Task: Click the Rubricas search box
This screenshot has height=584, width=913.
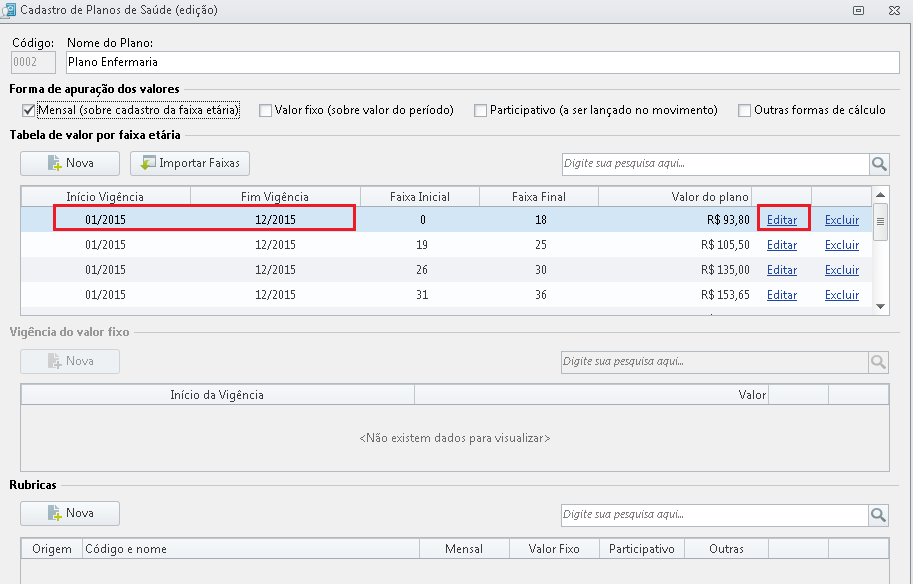Action: (x=715, y=515)
